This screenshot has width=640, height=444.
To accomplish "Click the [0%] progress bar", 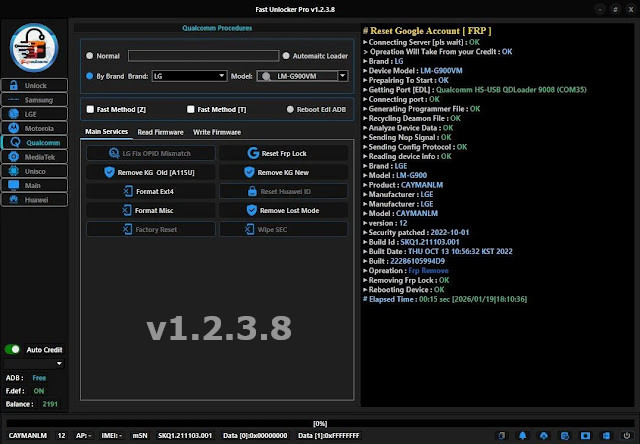I will tap(320, 424).
